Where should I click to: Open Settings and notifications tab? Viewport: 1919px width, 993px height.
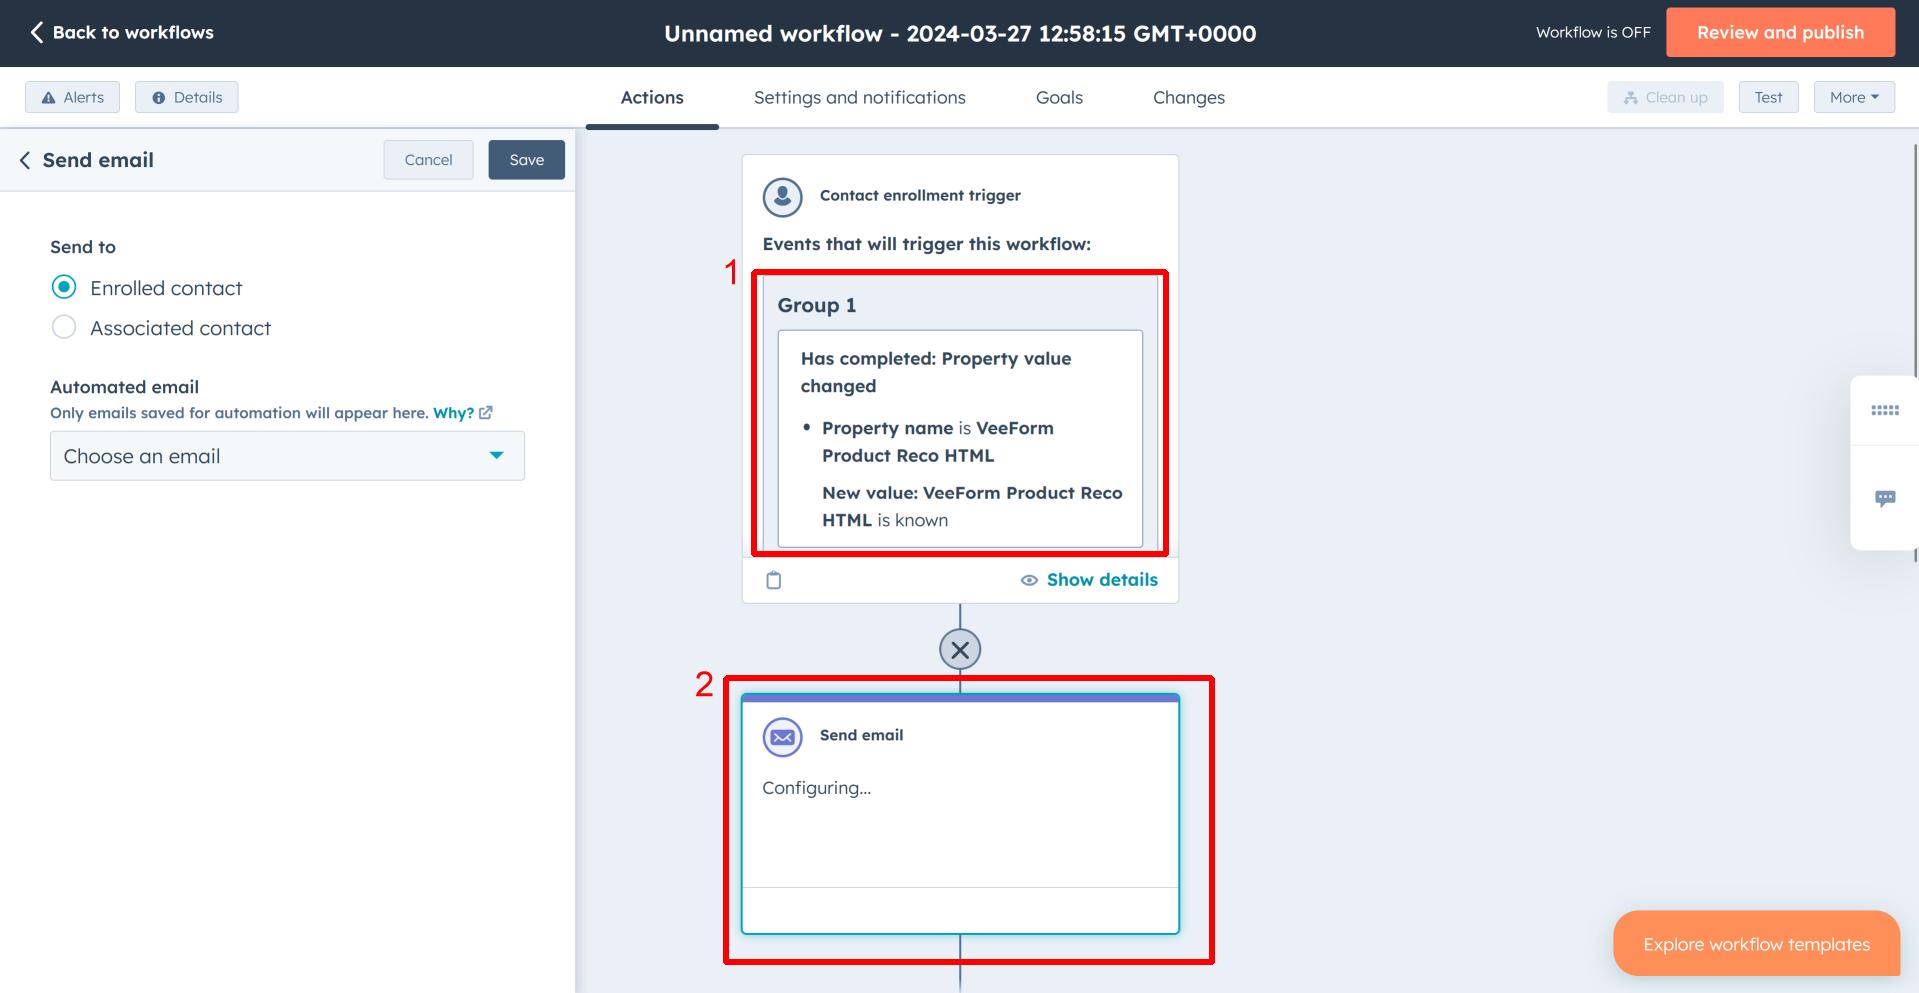click(860, 97)
